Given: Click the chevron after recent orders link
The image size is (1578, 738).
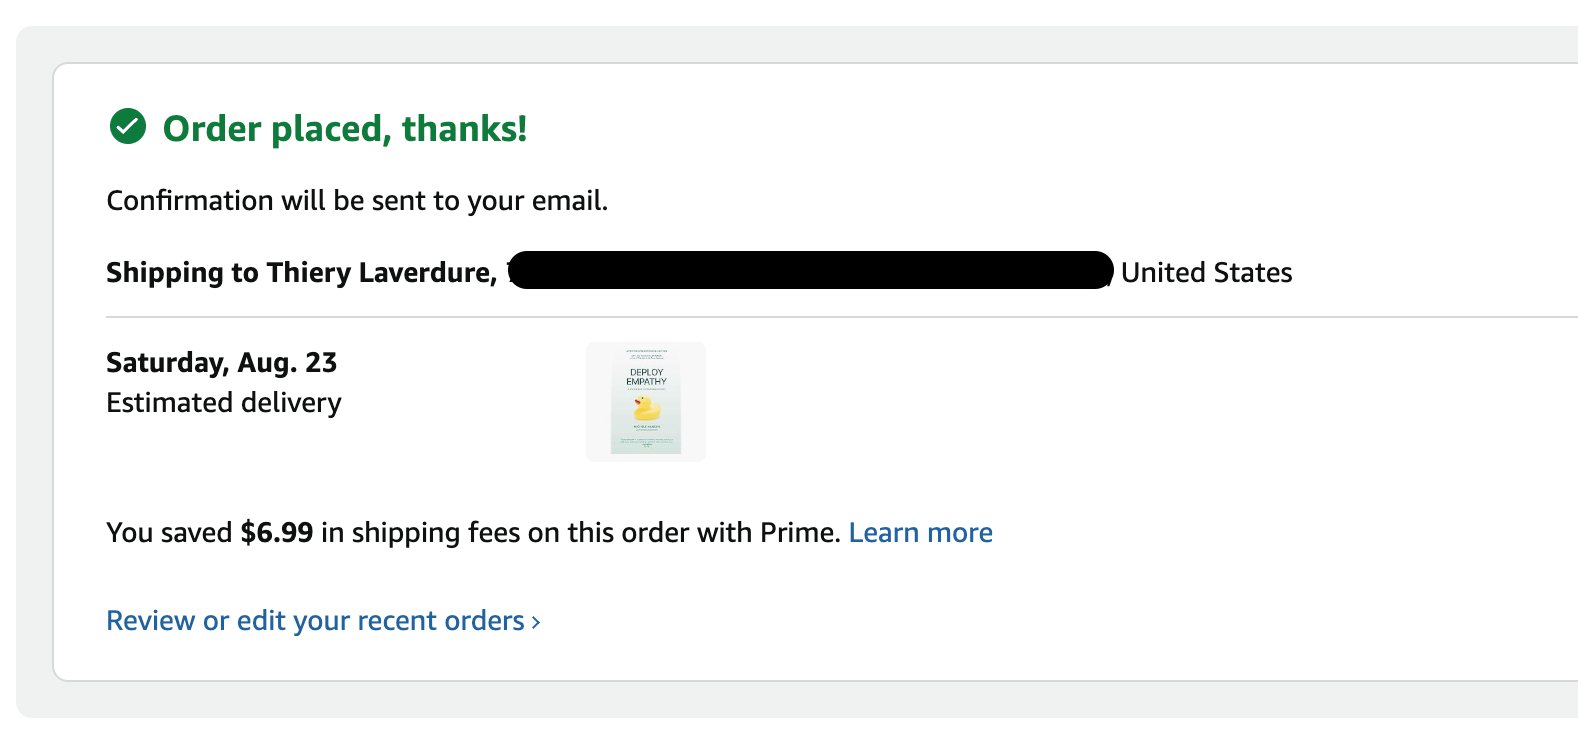Looking at the screenshot, I should [536, 622].
